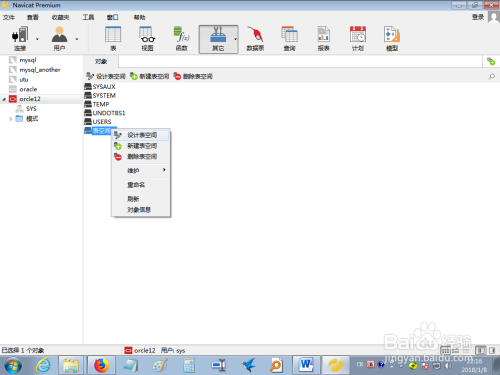Select the Table (表) toolbar icon
Screen dimensions: 500x375
113,38
